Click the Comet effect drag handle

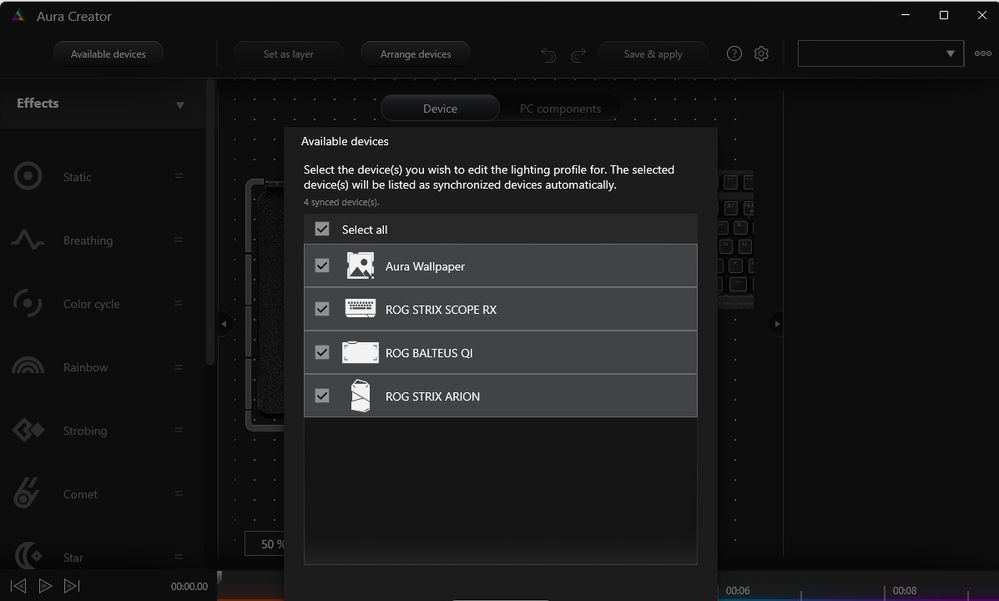click(178, 493)
